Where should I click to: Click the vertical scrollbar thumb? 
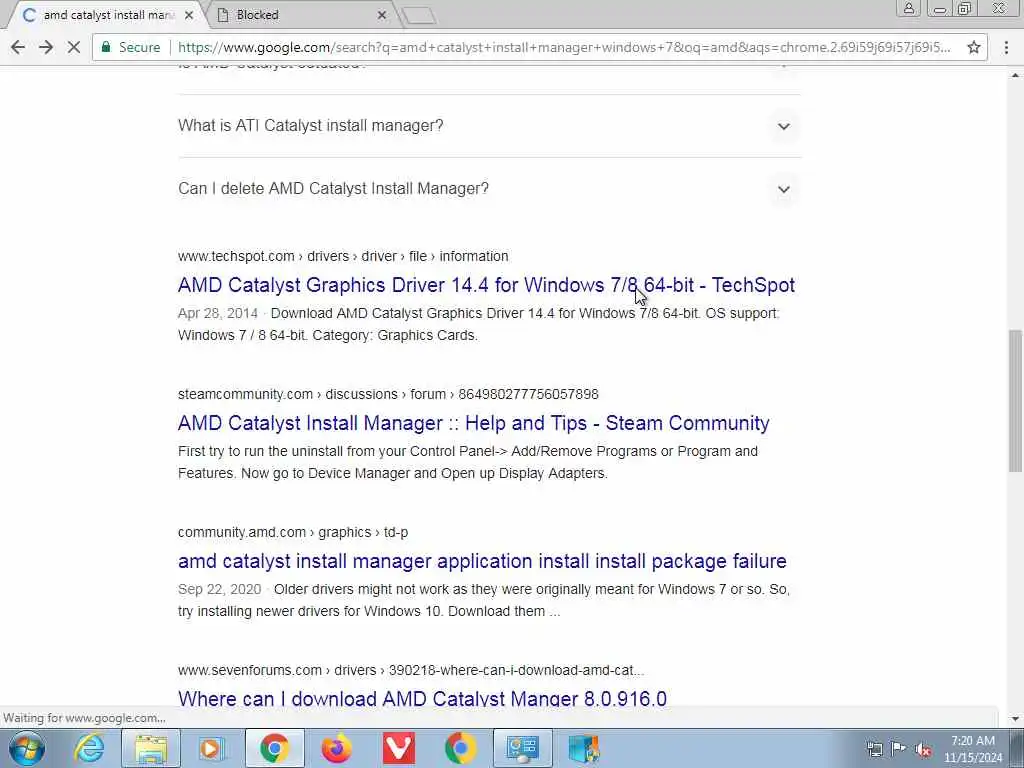click(1015, 400)
